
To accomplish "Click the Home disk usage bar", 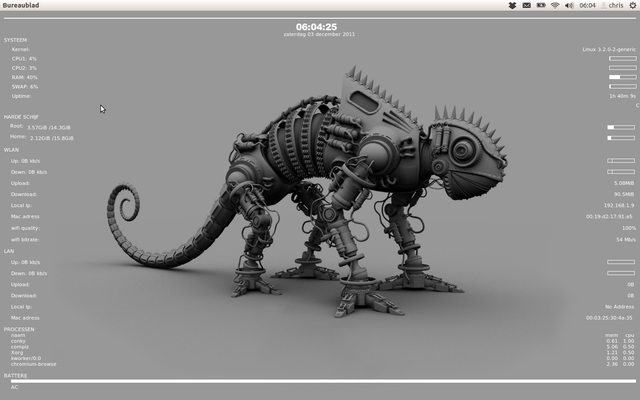I will tap(621, 138).
